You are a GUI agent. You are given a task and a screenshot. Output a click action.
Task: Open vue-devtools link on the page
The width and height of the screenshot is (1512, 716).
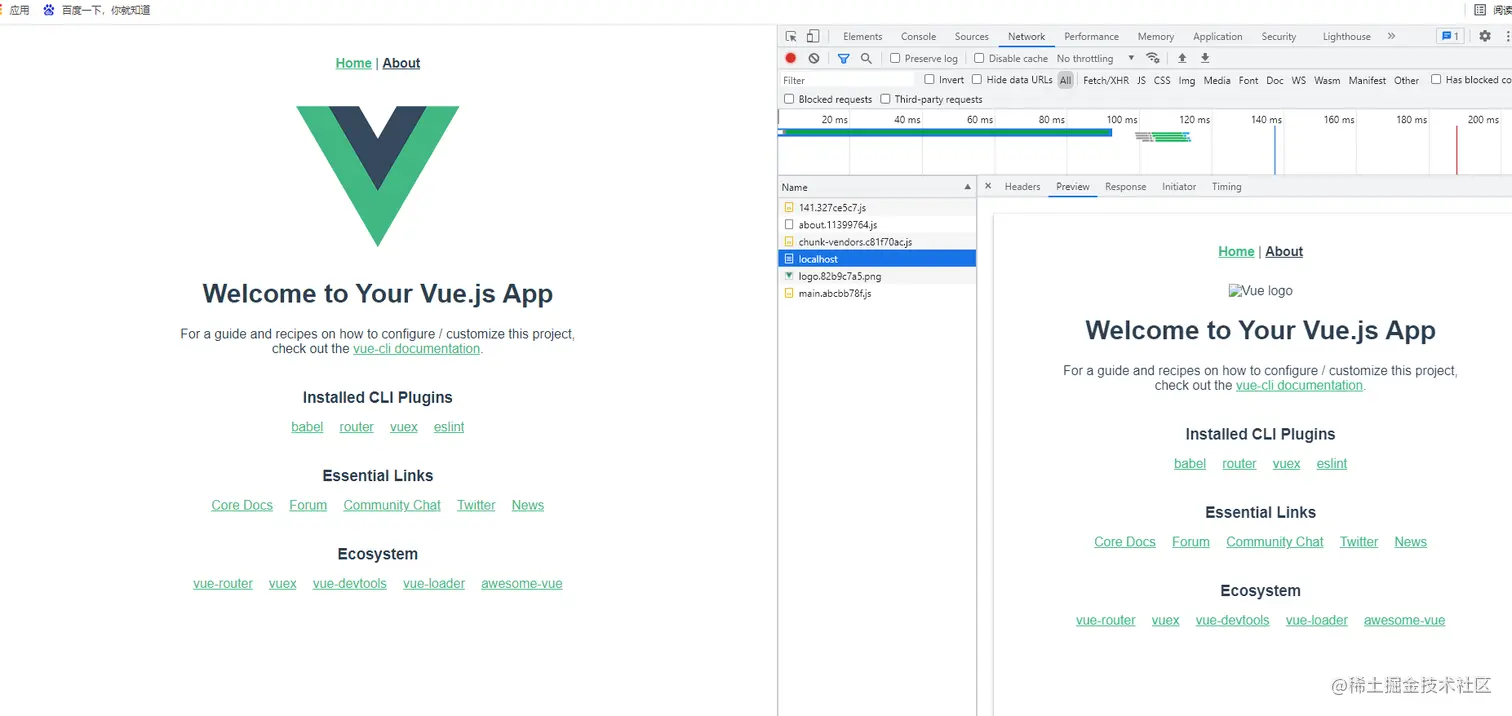click(x=349, y=584)
